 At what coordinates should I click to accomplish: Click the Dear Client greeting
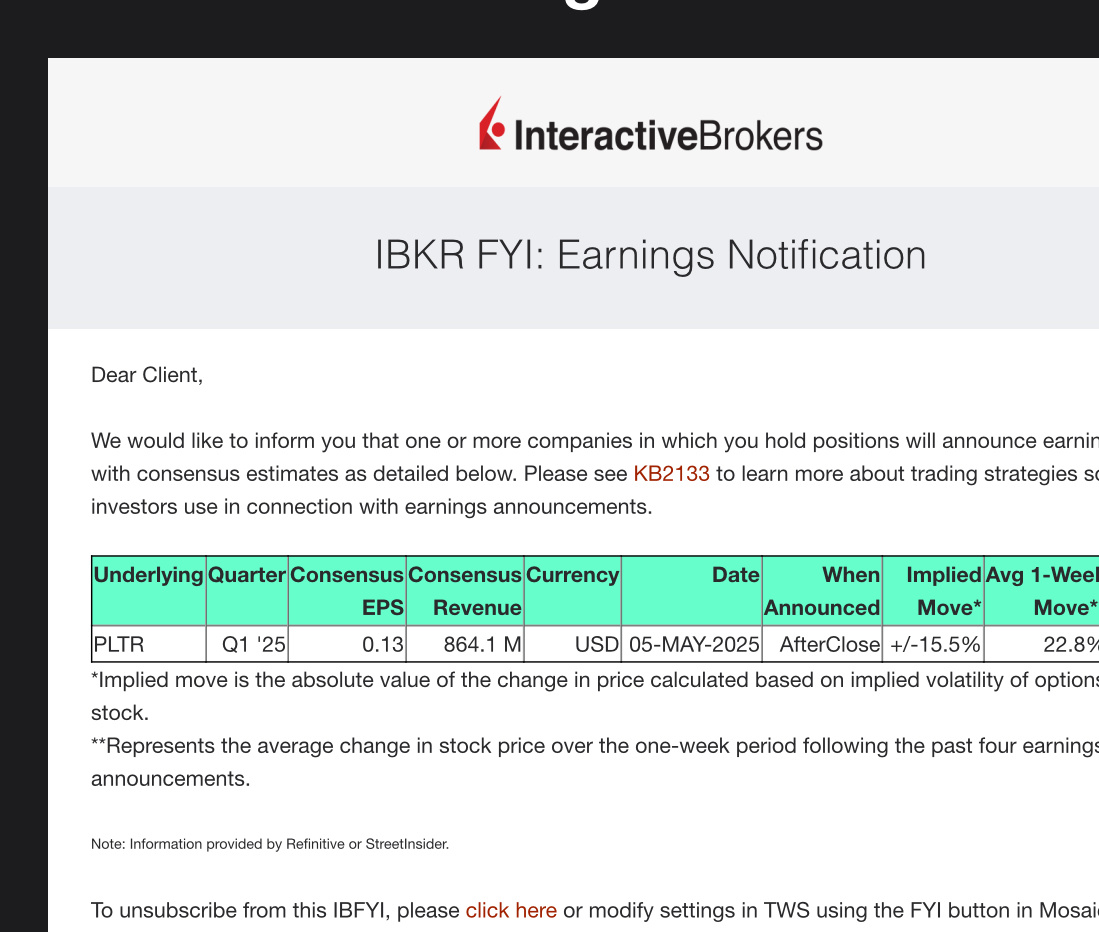[x=147, y=375]
